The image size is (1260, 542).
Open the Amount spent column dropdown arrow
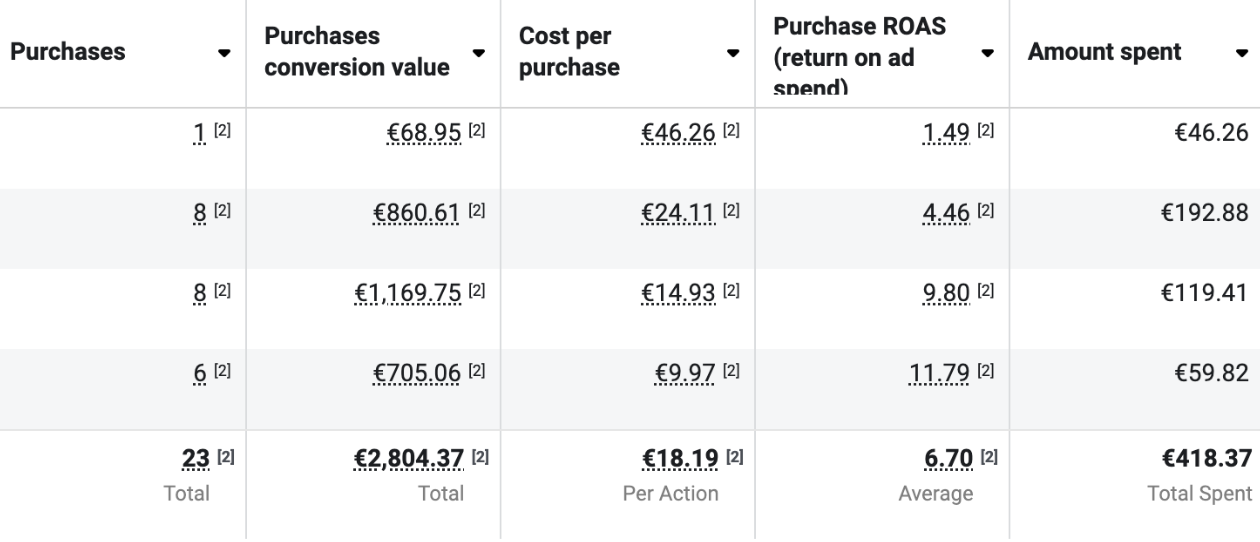[x=1240, y=53]
